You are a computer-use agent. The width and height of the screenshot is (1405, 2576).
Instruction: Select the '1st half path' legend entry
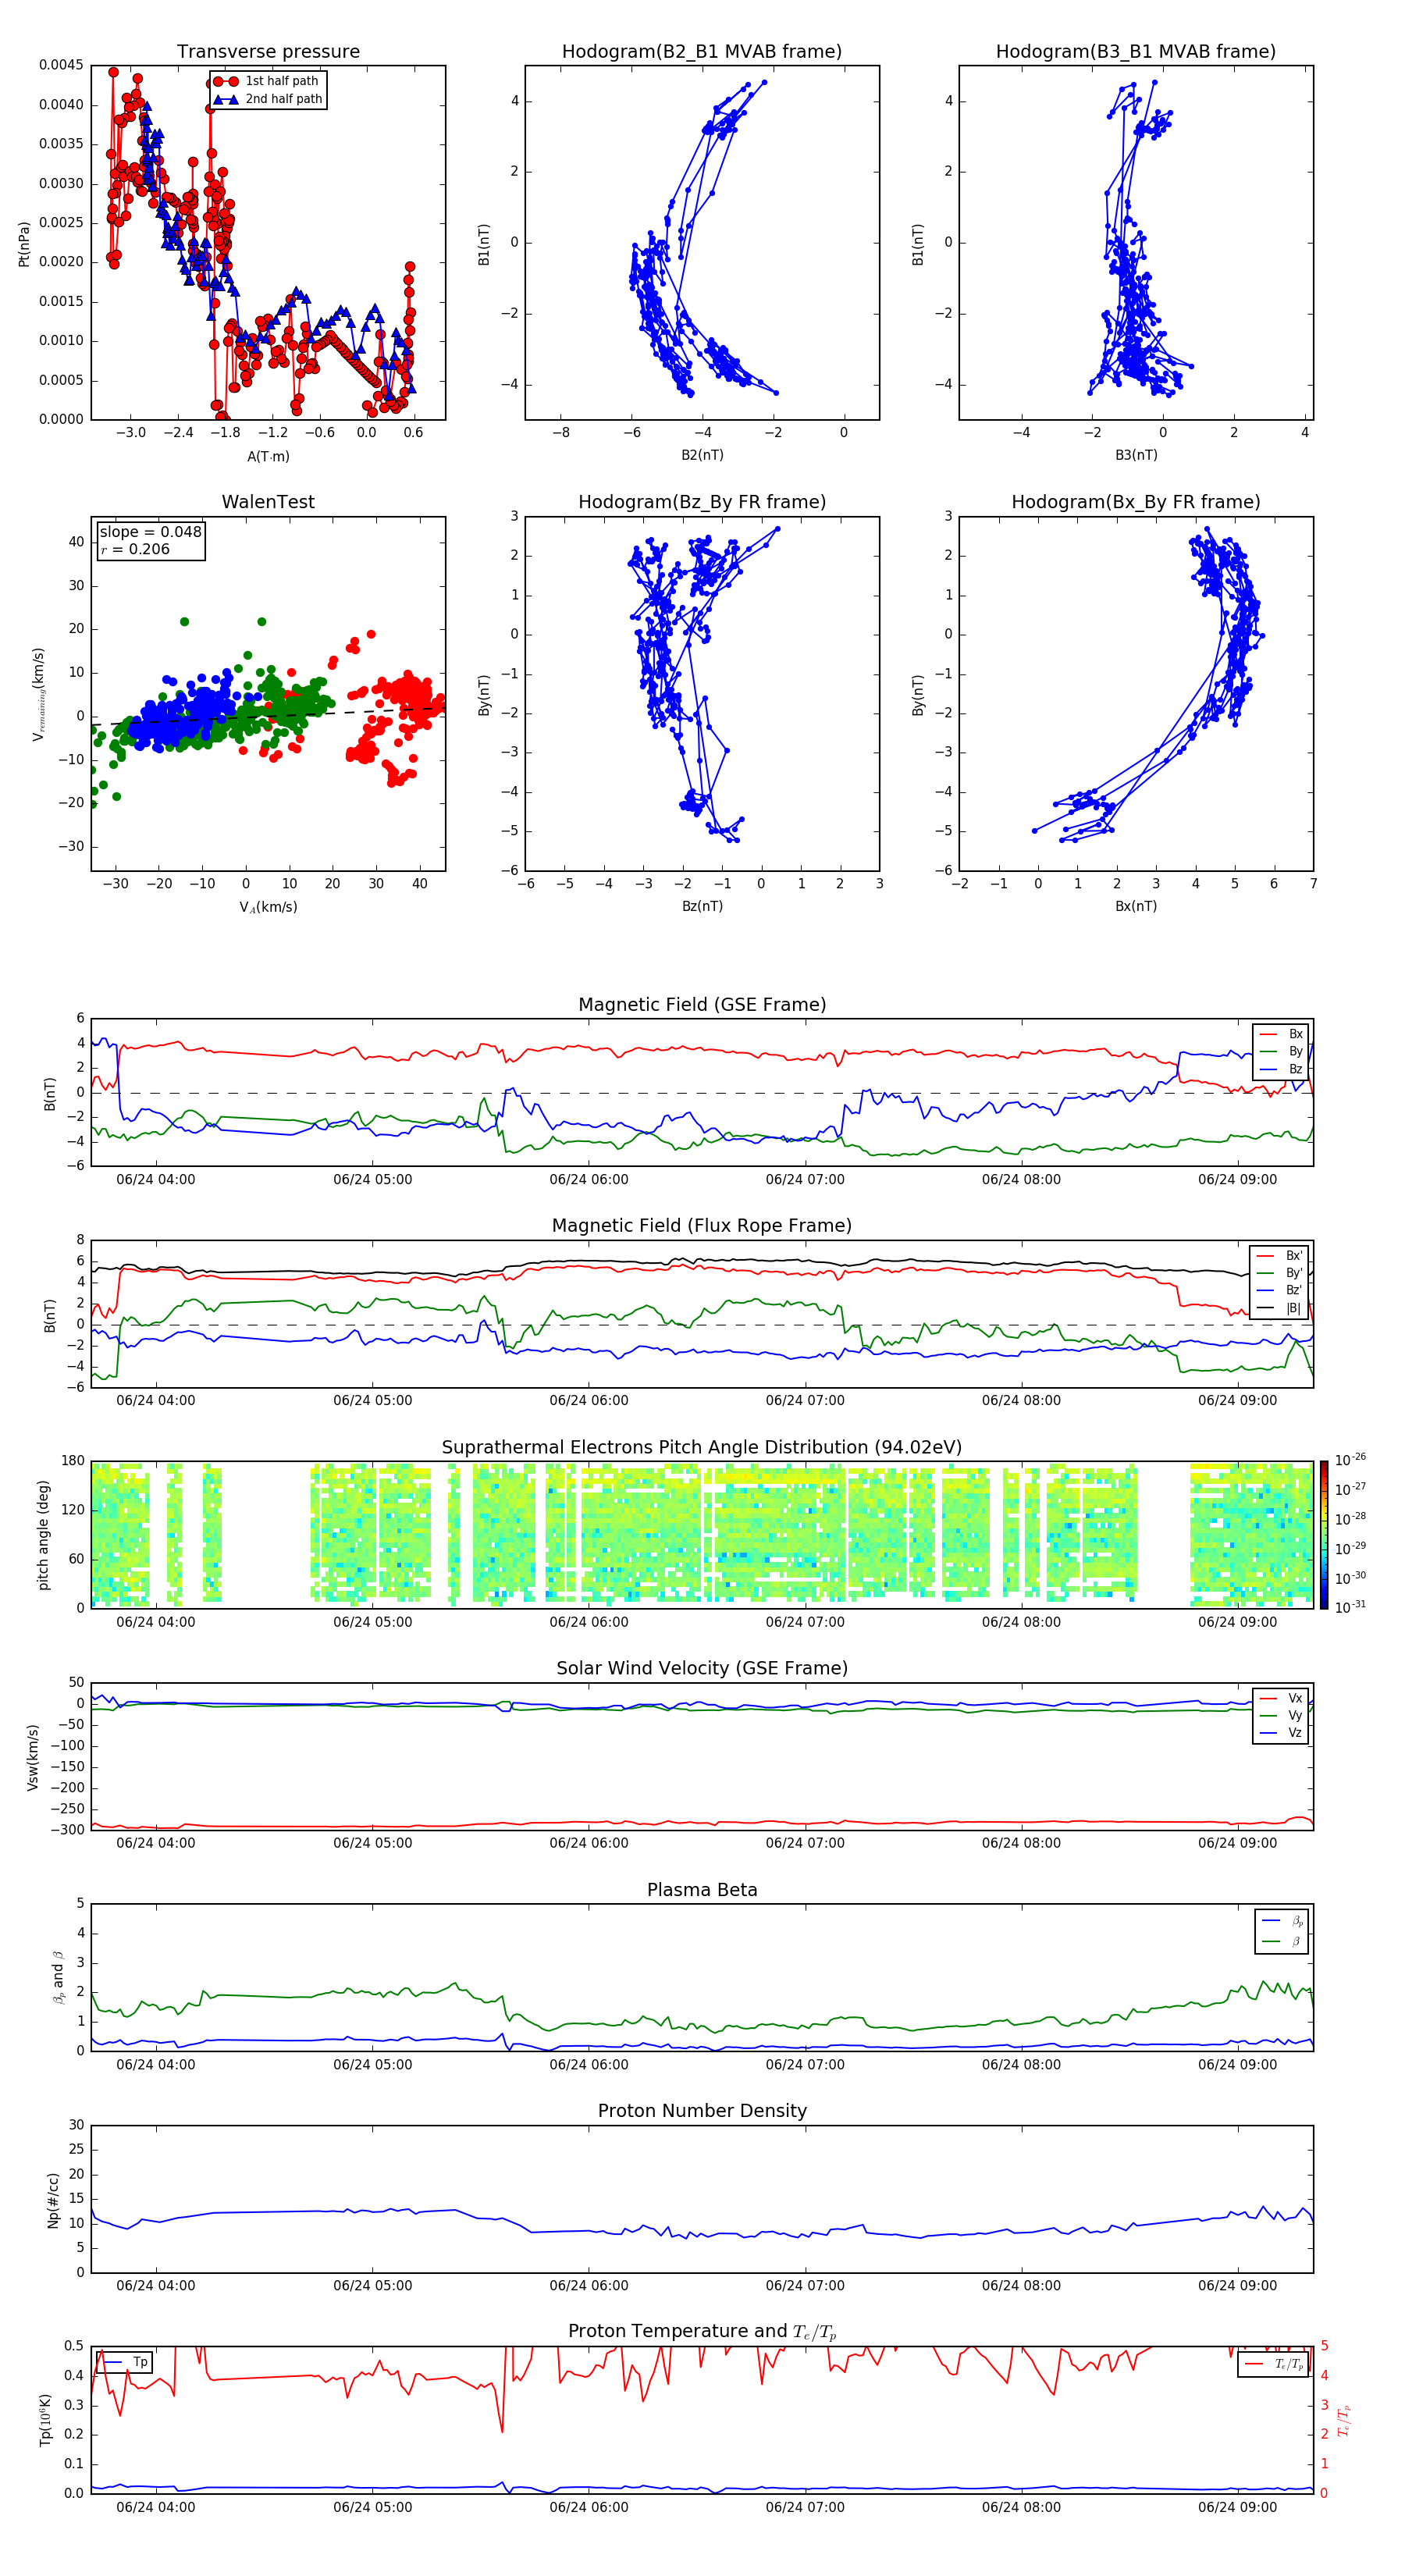pyautogui.click(x=266, y=81)
